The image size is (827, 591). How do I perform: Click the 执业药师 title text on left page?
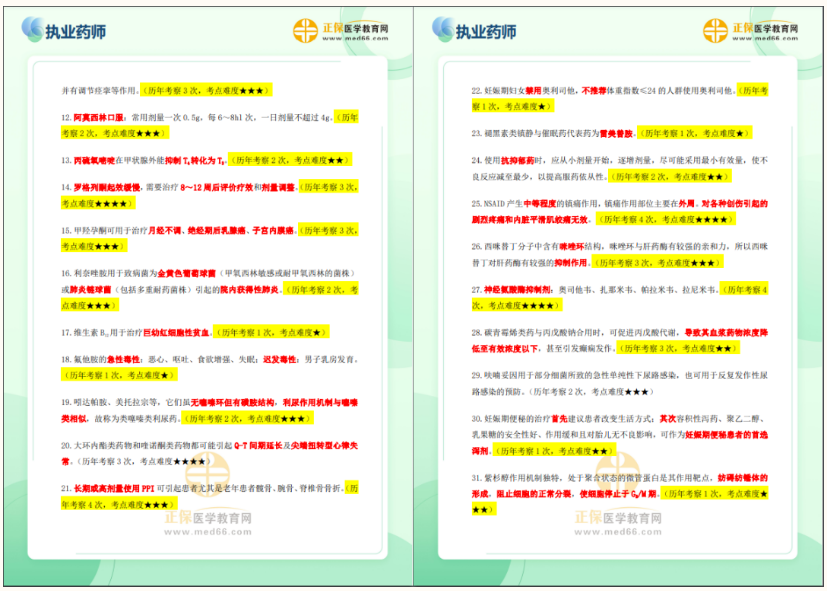pyautogui.click(x=75, y=31)
